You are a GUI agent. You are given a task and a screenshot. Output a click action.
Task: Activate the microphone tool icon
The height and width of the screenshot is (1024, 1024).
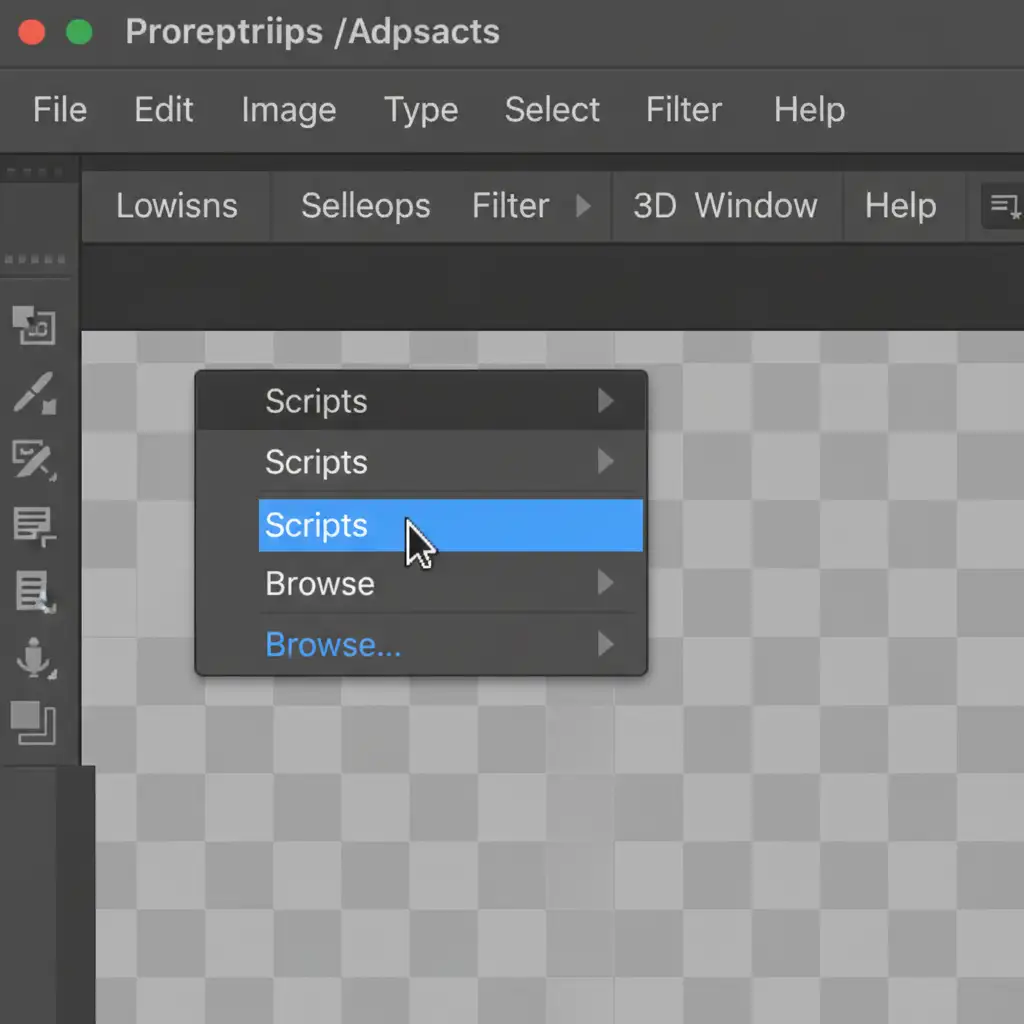coord(33,657)
